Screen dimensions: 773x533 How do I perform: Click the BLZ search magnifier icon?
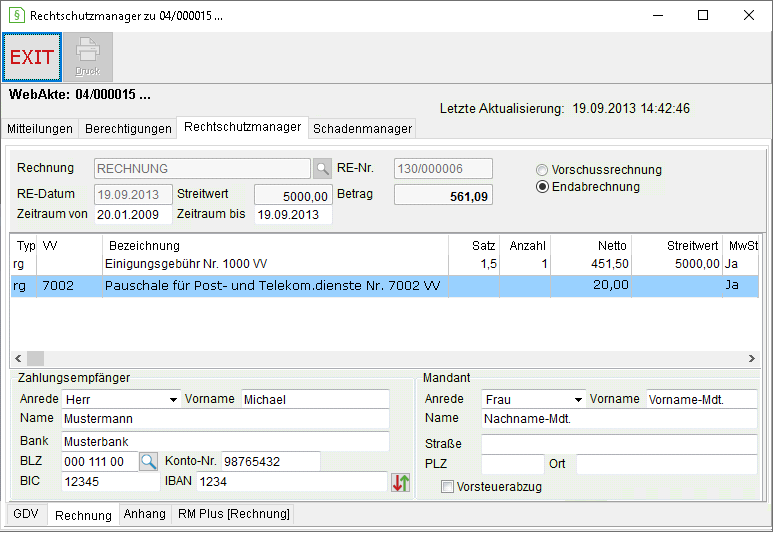[148, 462]
